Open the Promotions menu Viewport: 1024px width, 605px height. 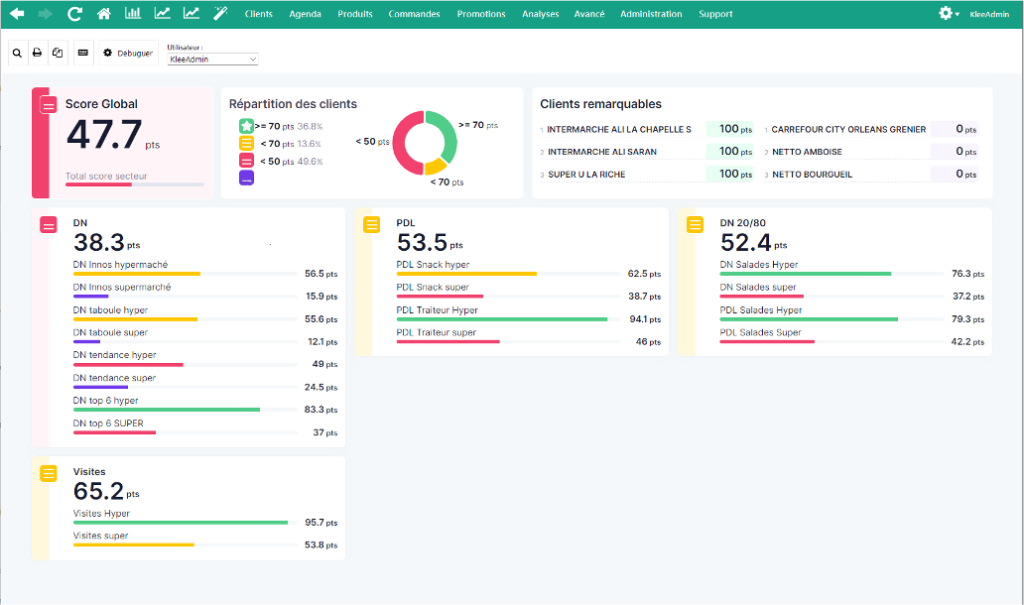coord(481,14)
